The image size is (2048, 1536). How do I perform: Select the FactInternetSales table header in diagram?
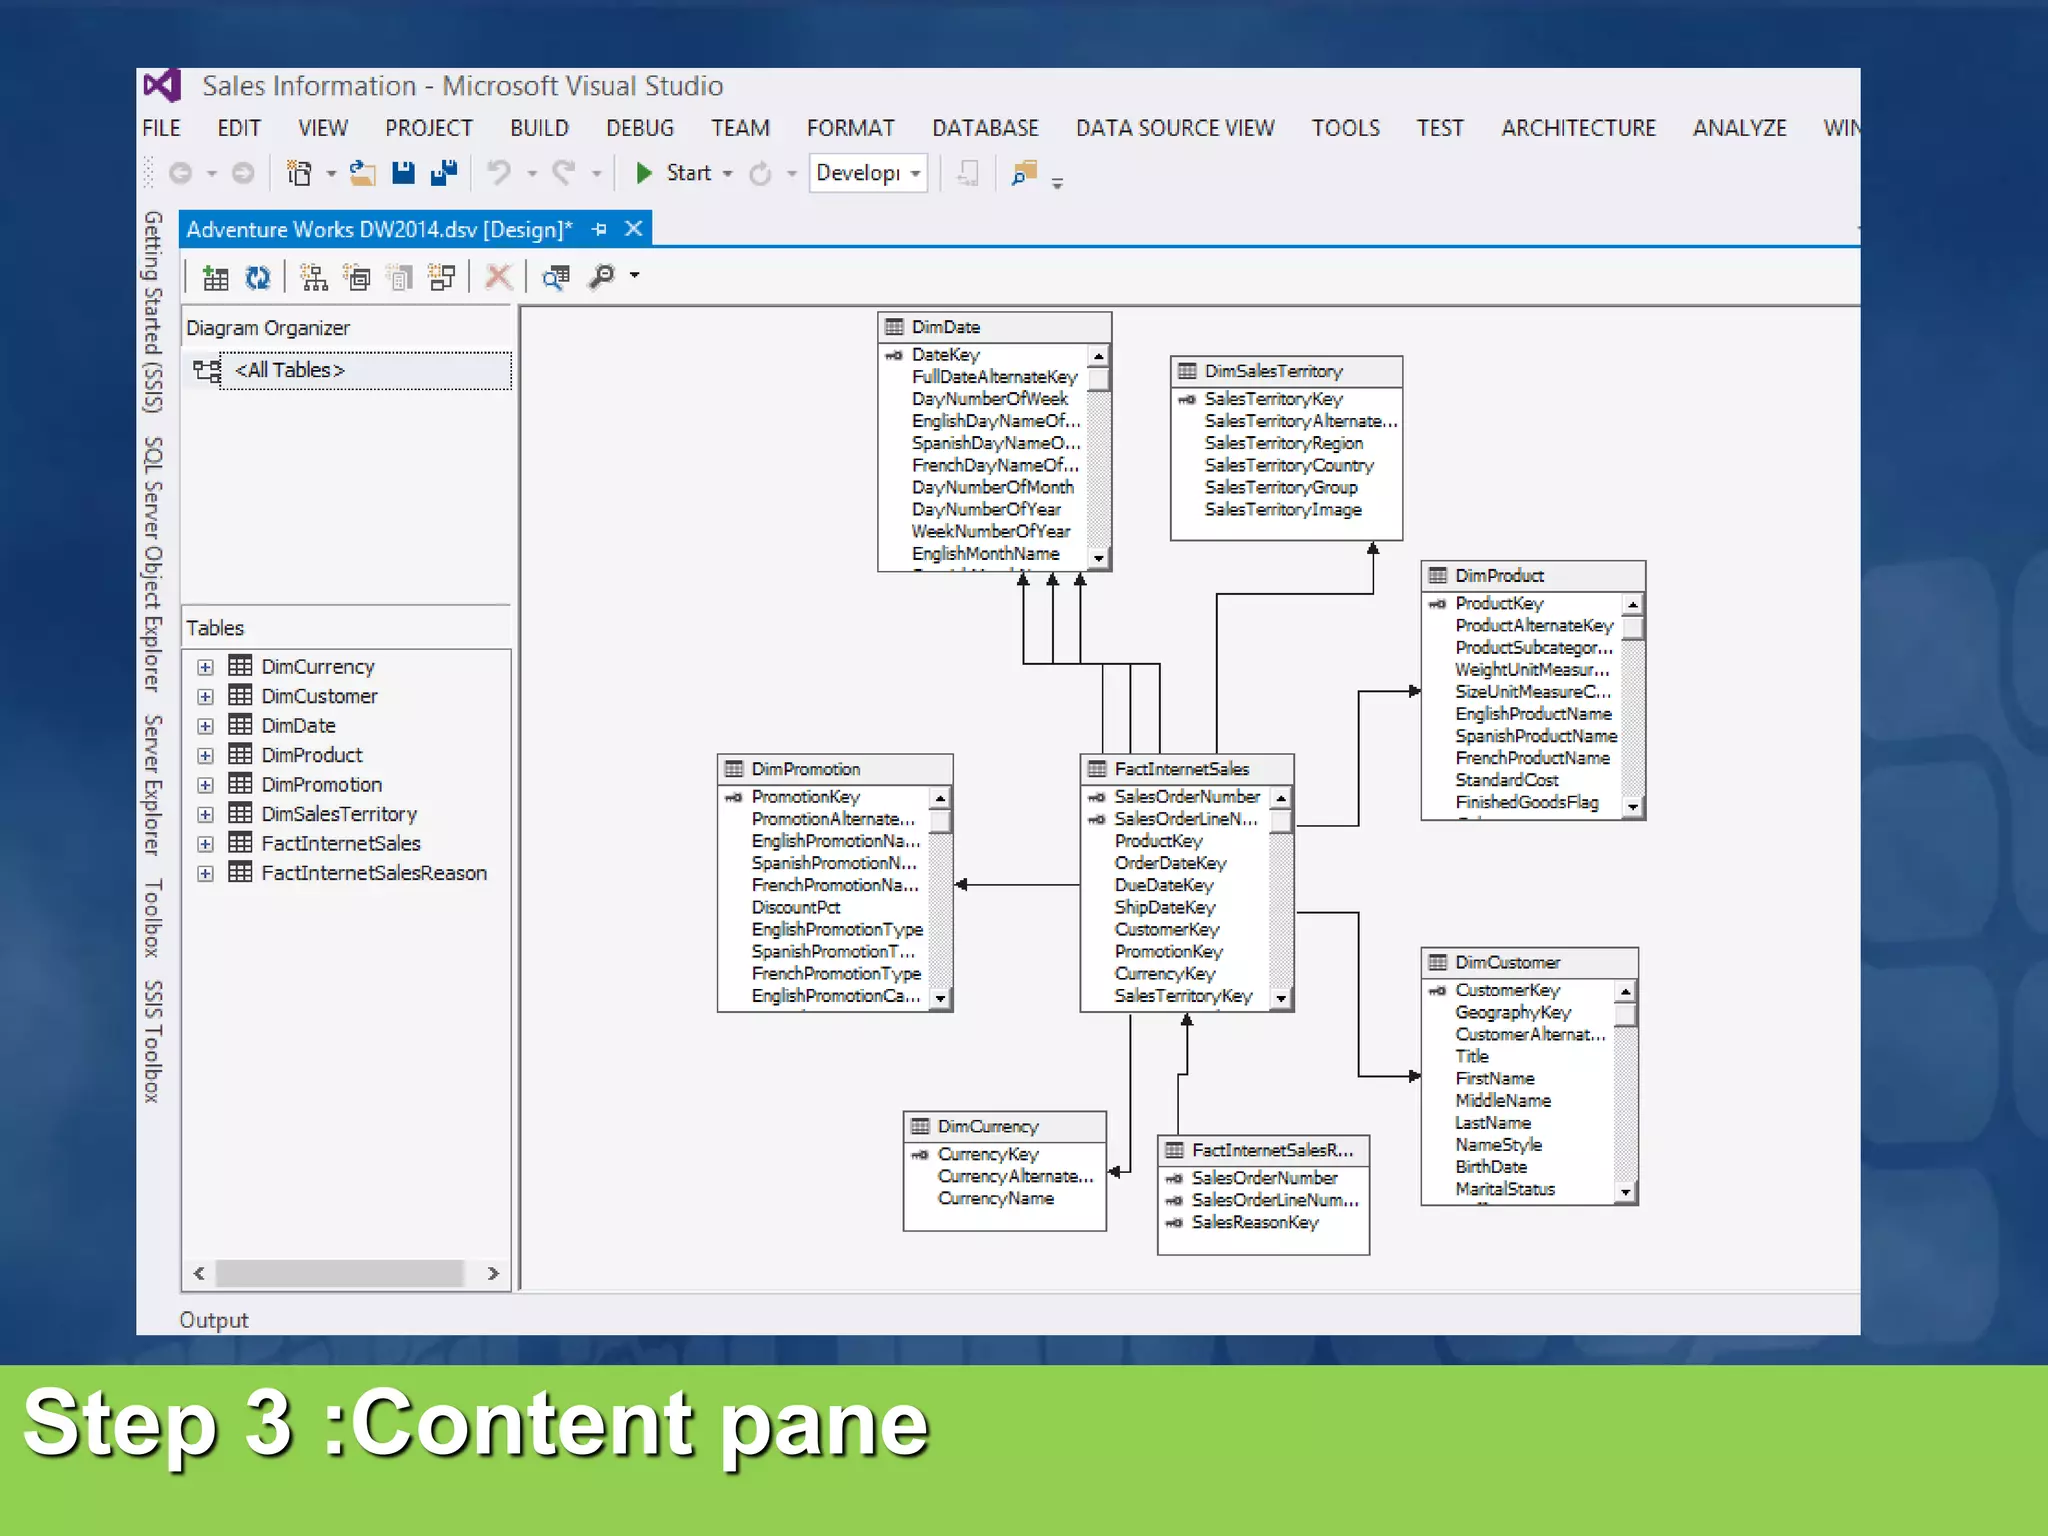pyautogui.click(x=1187, y=769)
